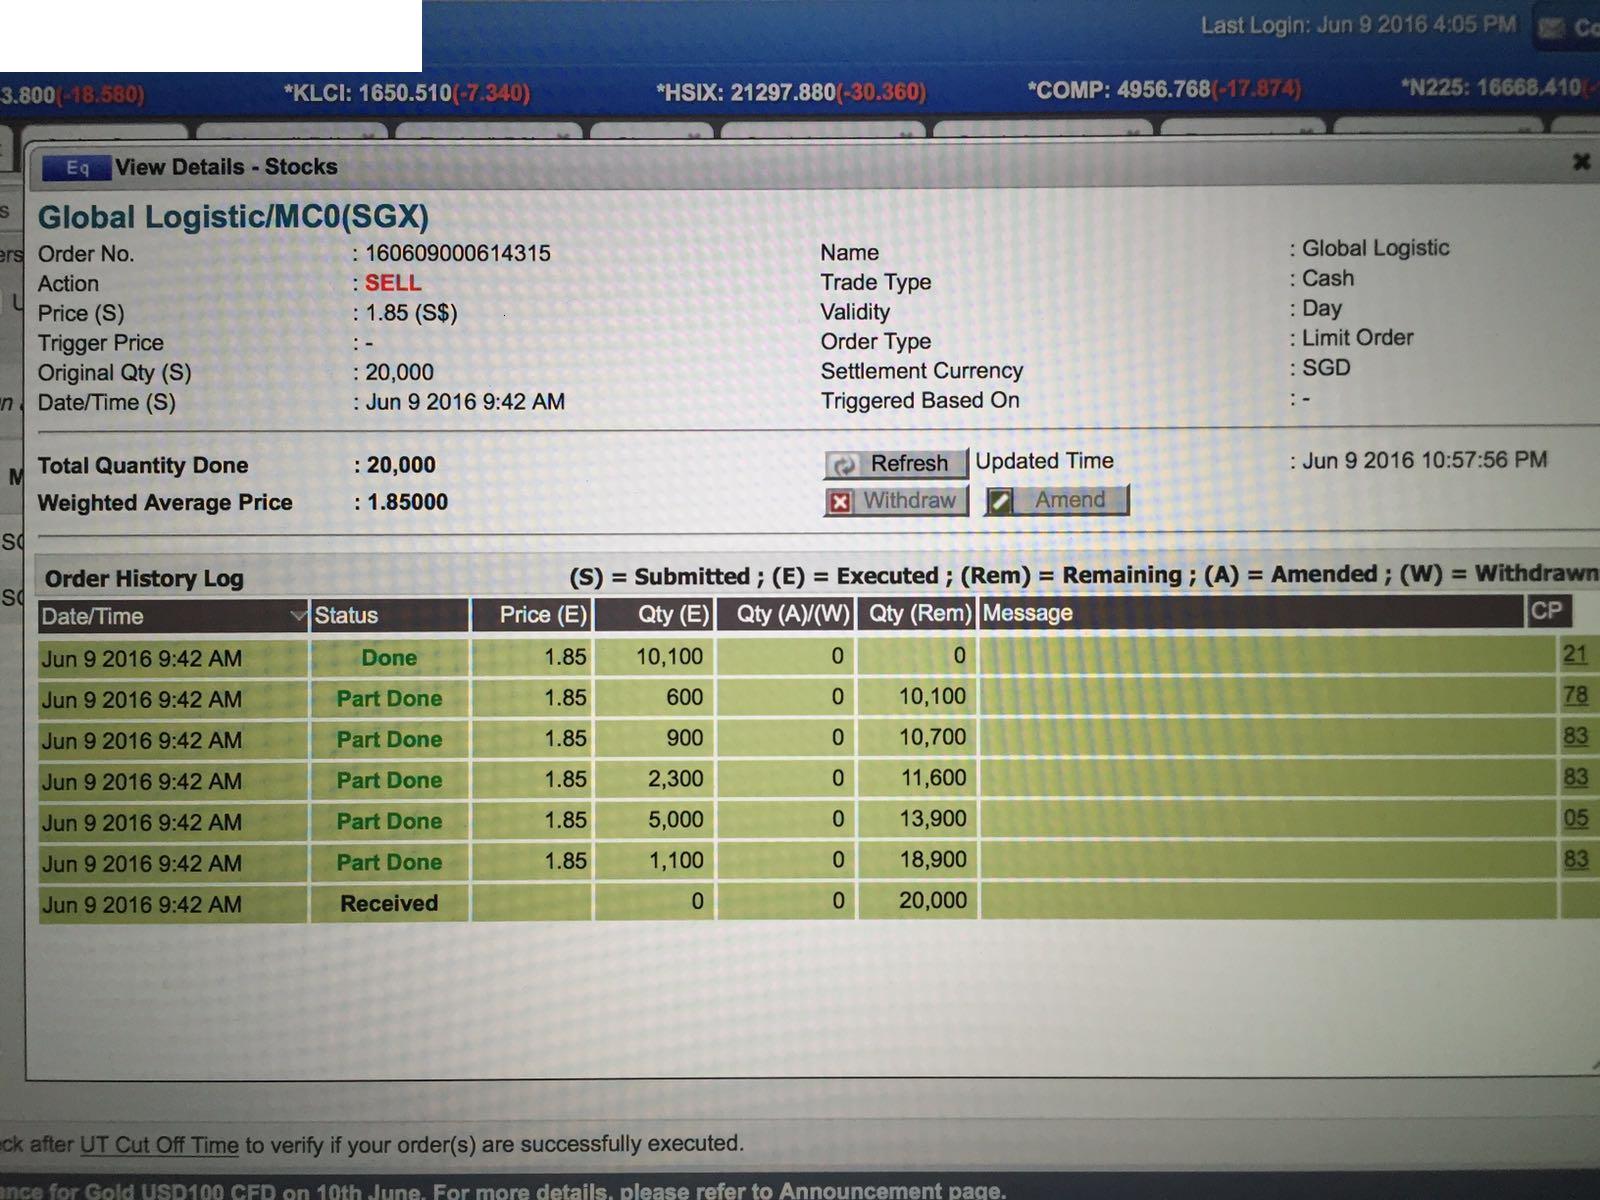
Task: Click the Qty (A)/(W) column header
Action: point(786,614)
